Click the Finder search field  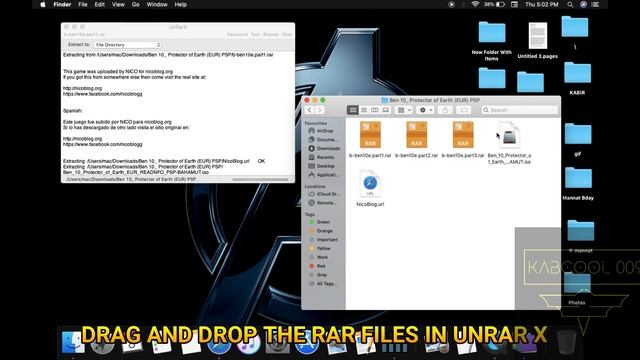[x=519, y=110]
